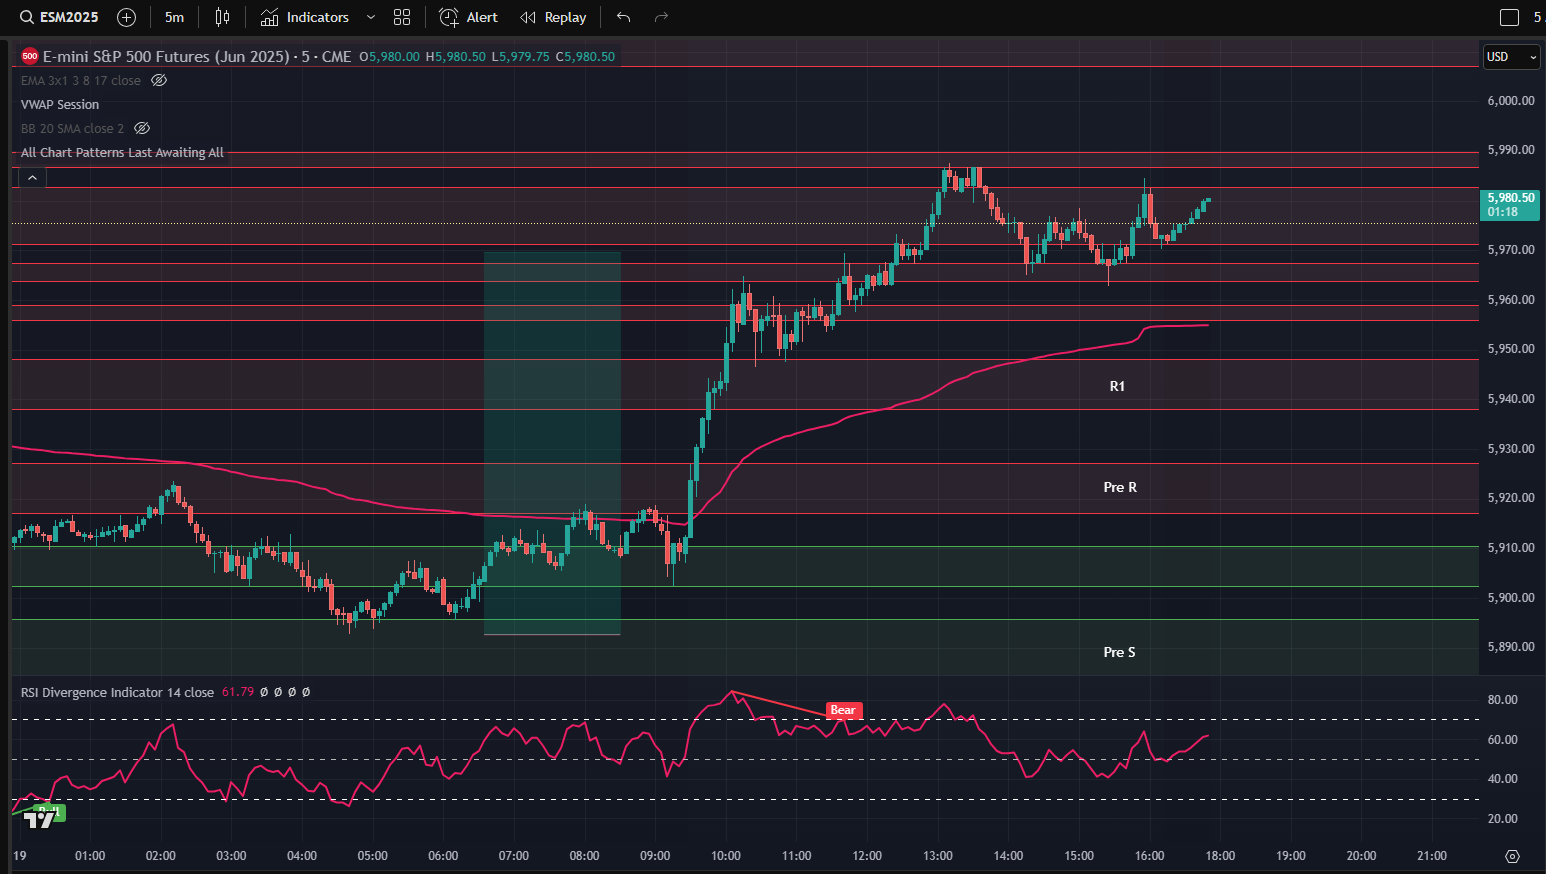The height and width of the screenshot is (874, 1546).
Task: Create a new Alert
Action: (468, 17)
